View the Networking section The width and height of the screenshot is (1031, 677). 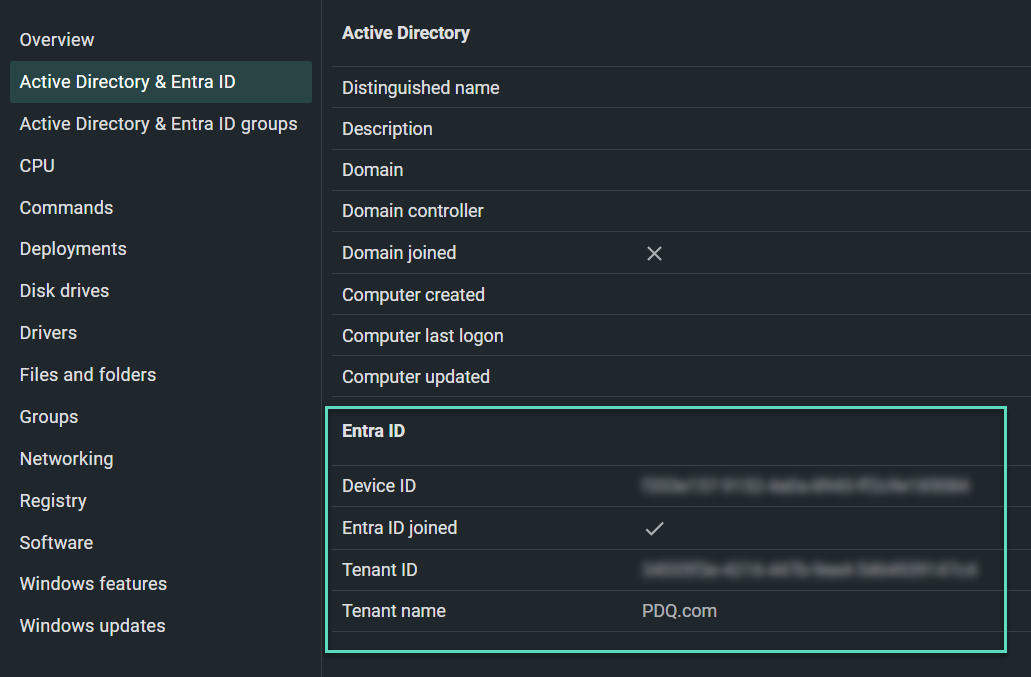click(66, 459)
